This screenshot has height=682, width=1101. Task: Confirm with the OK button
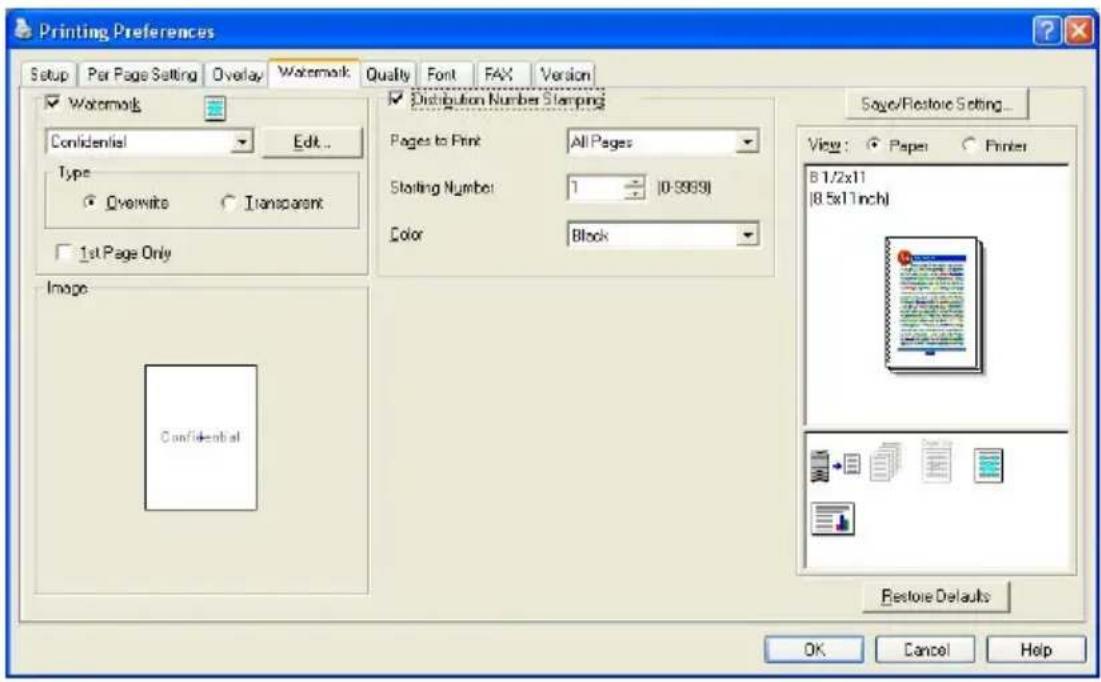814,650
